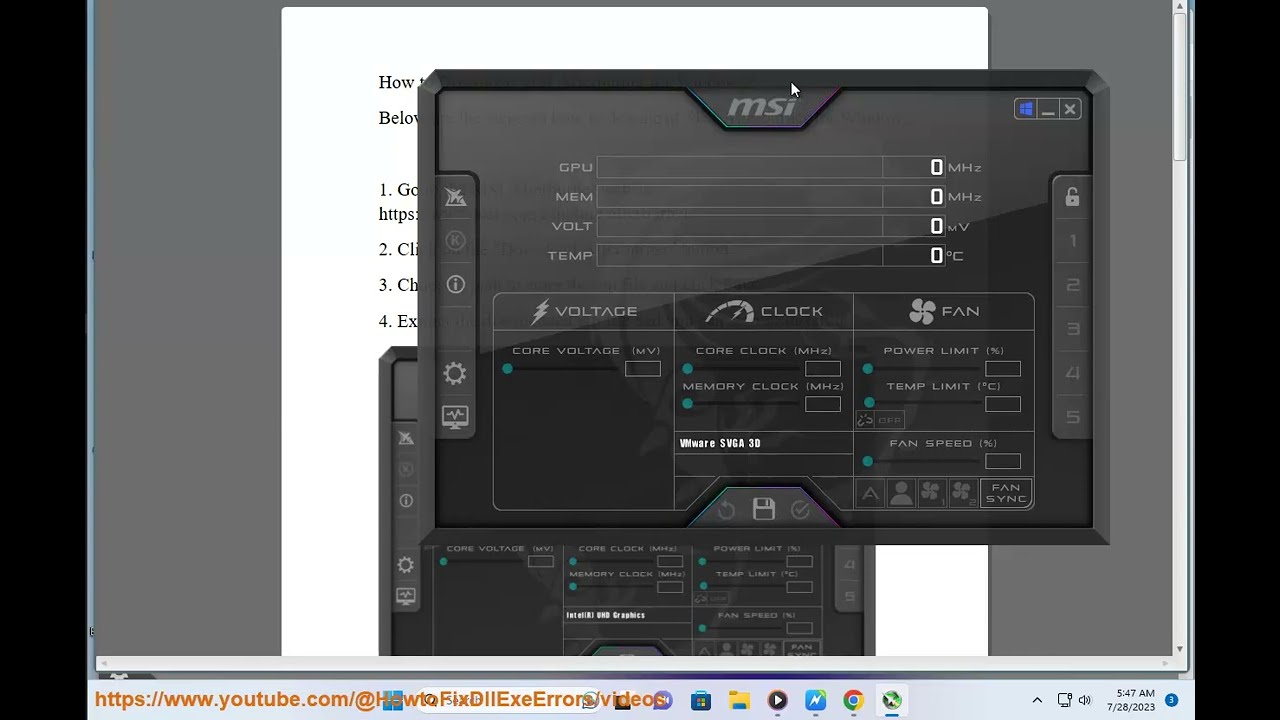This screenshot has width=1280, height=720.
Task: Enable user-defined fan control icon
Action: coord(901,493)
